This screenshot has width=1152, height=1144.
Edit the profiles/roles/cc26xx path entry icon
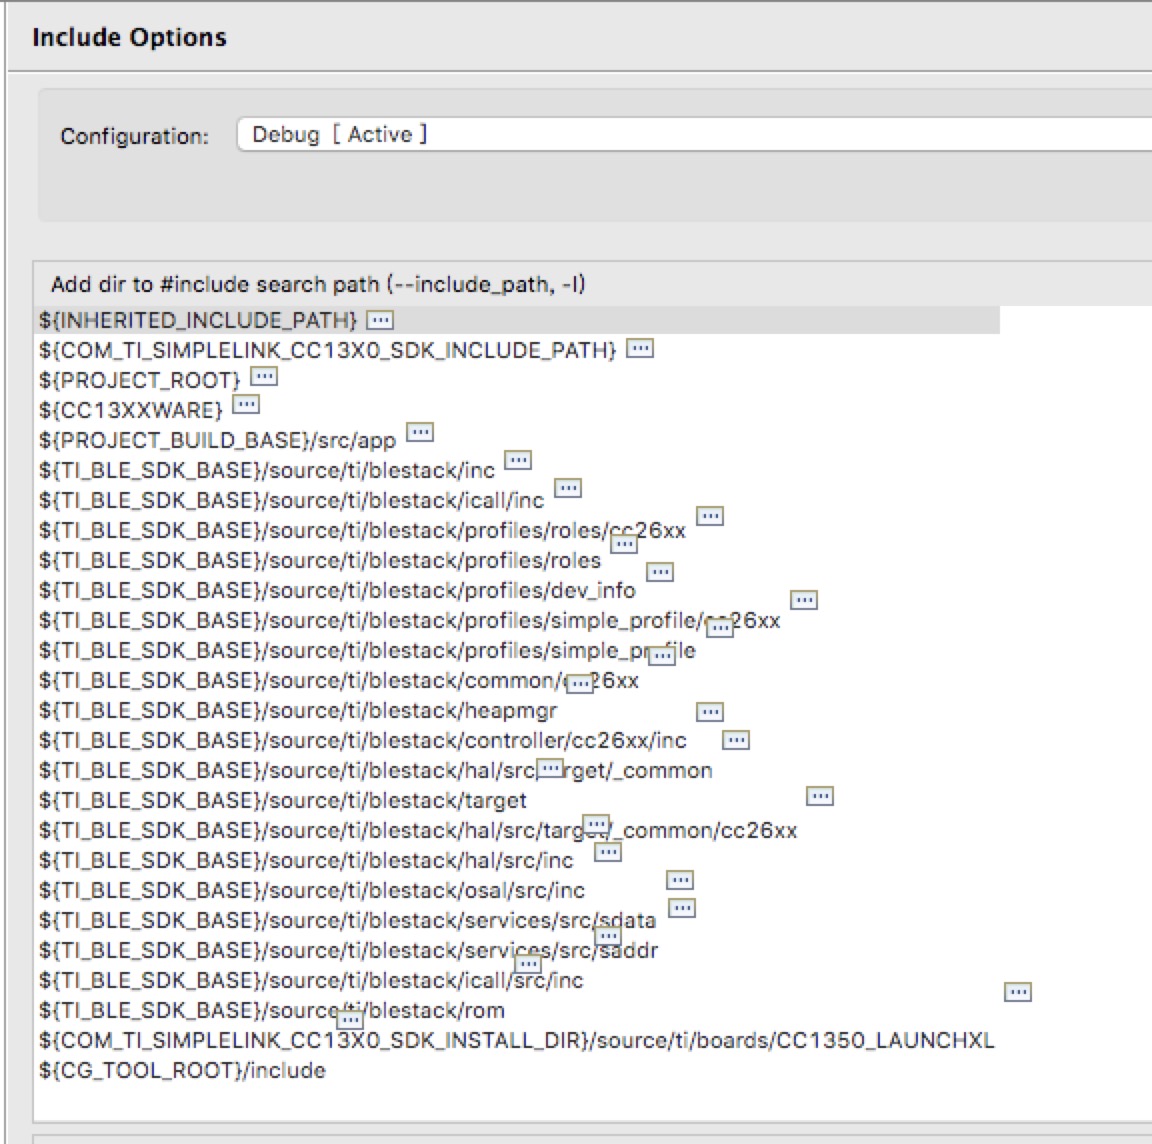click(710, 517)
